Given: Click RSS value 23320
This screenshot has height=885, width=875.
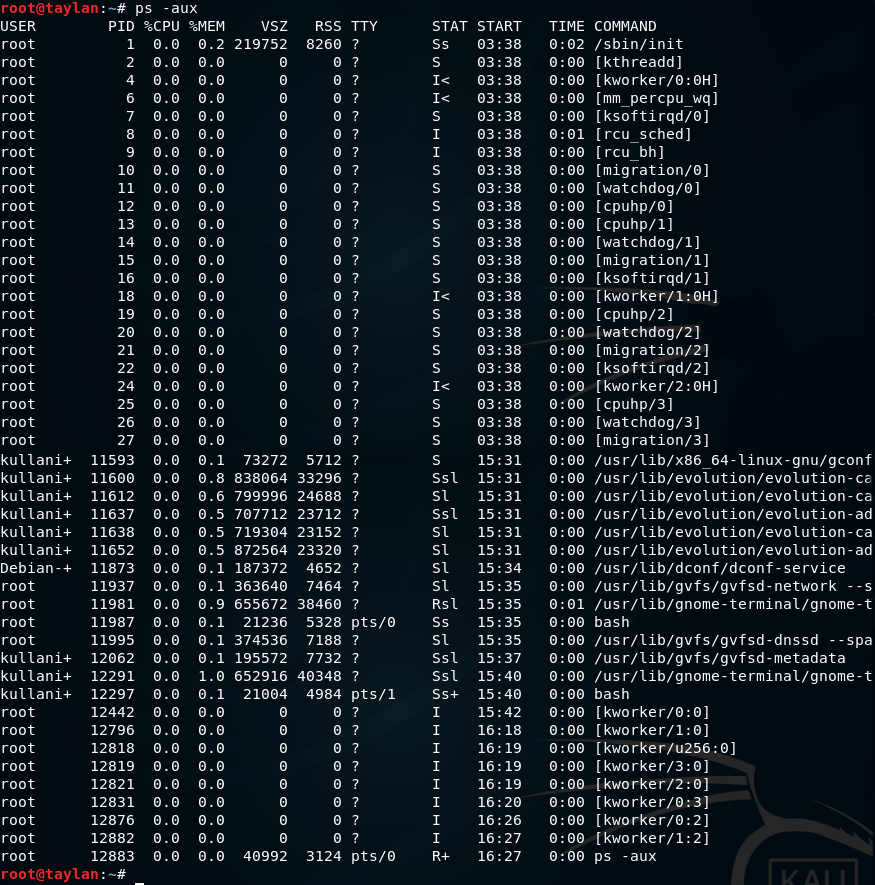Looking at the screenshot, I should pyautogui.click(x=319, y=551).
